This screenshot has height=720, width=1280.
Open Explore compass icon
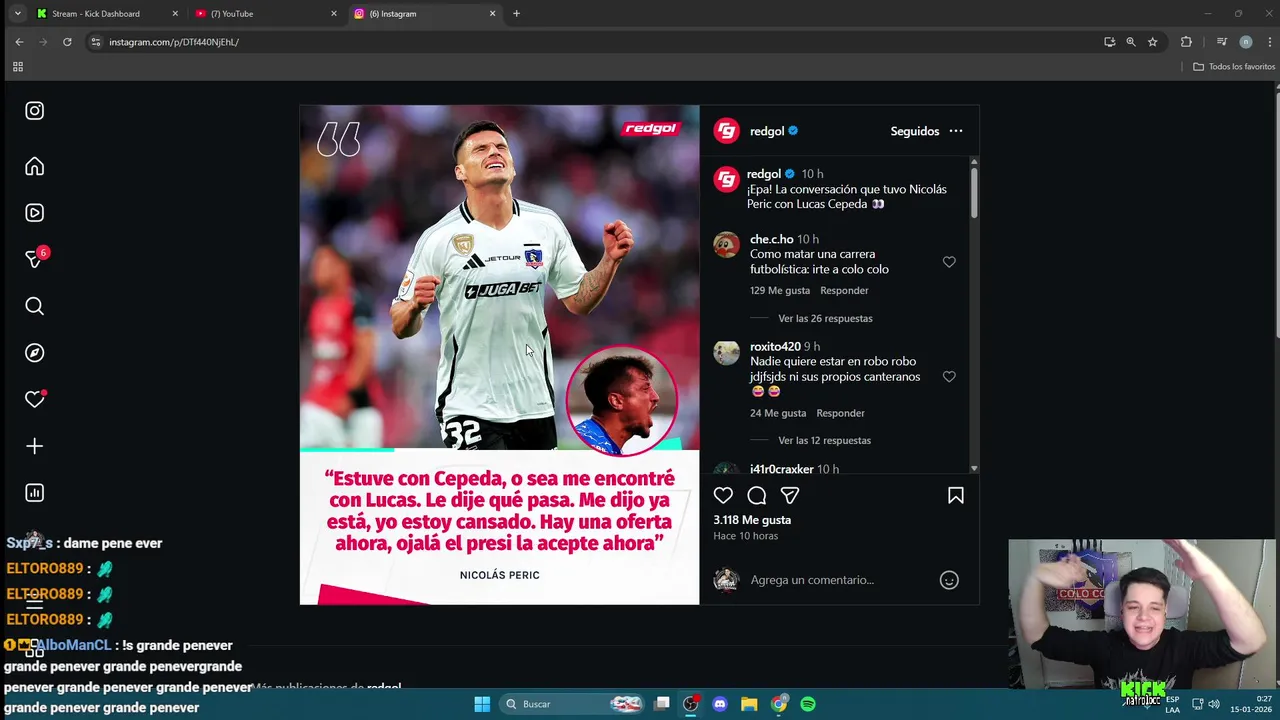pos(35,353)
